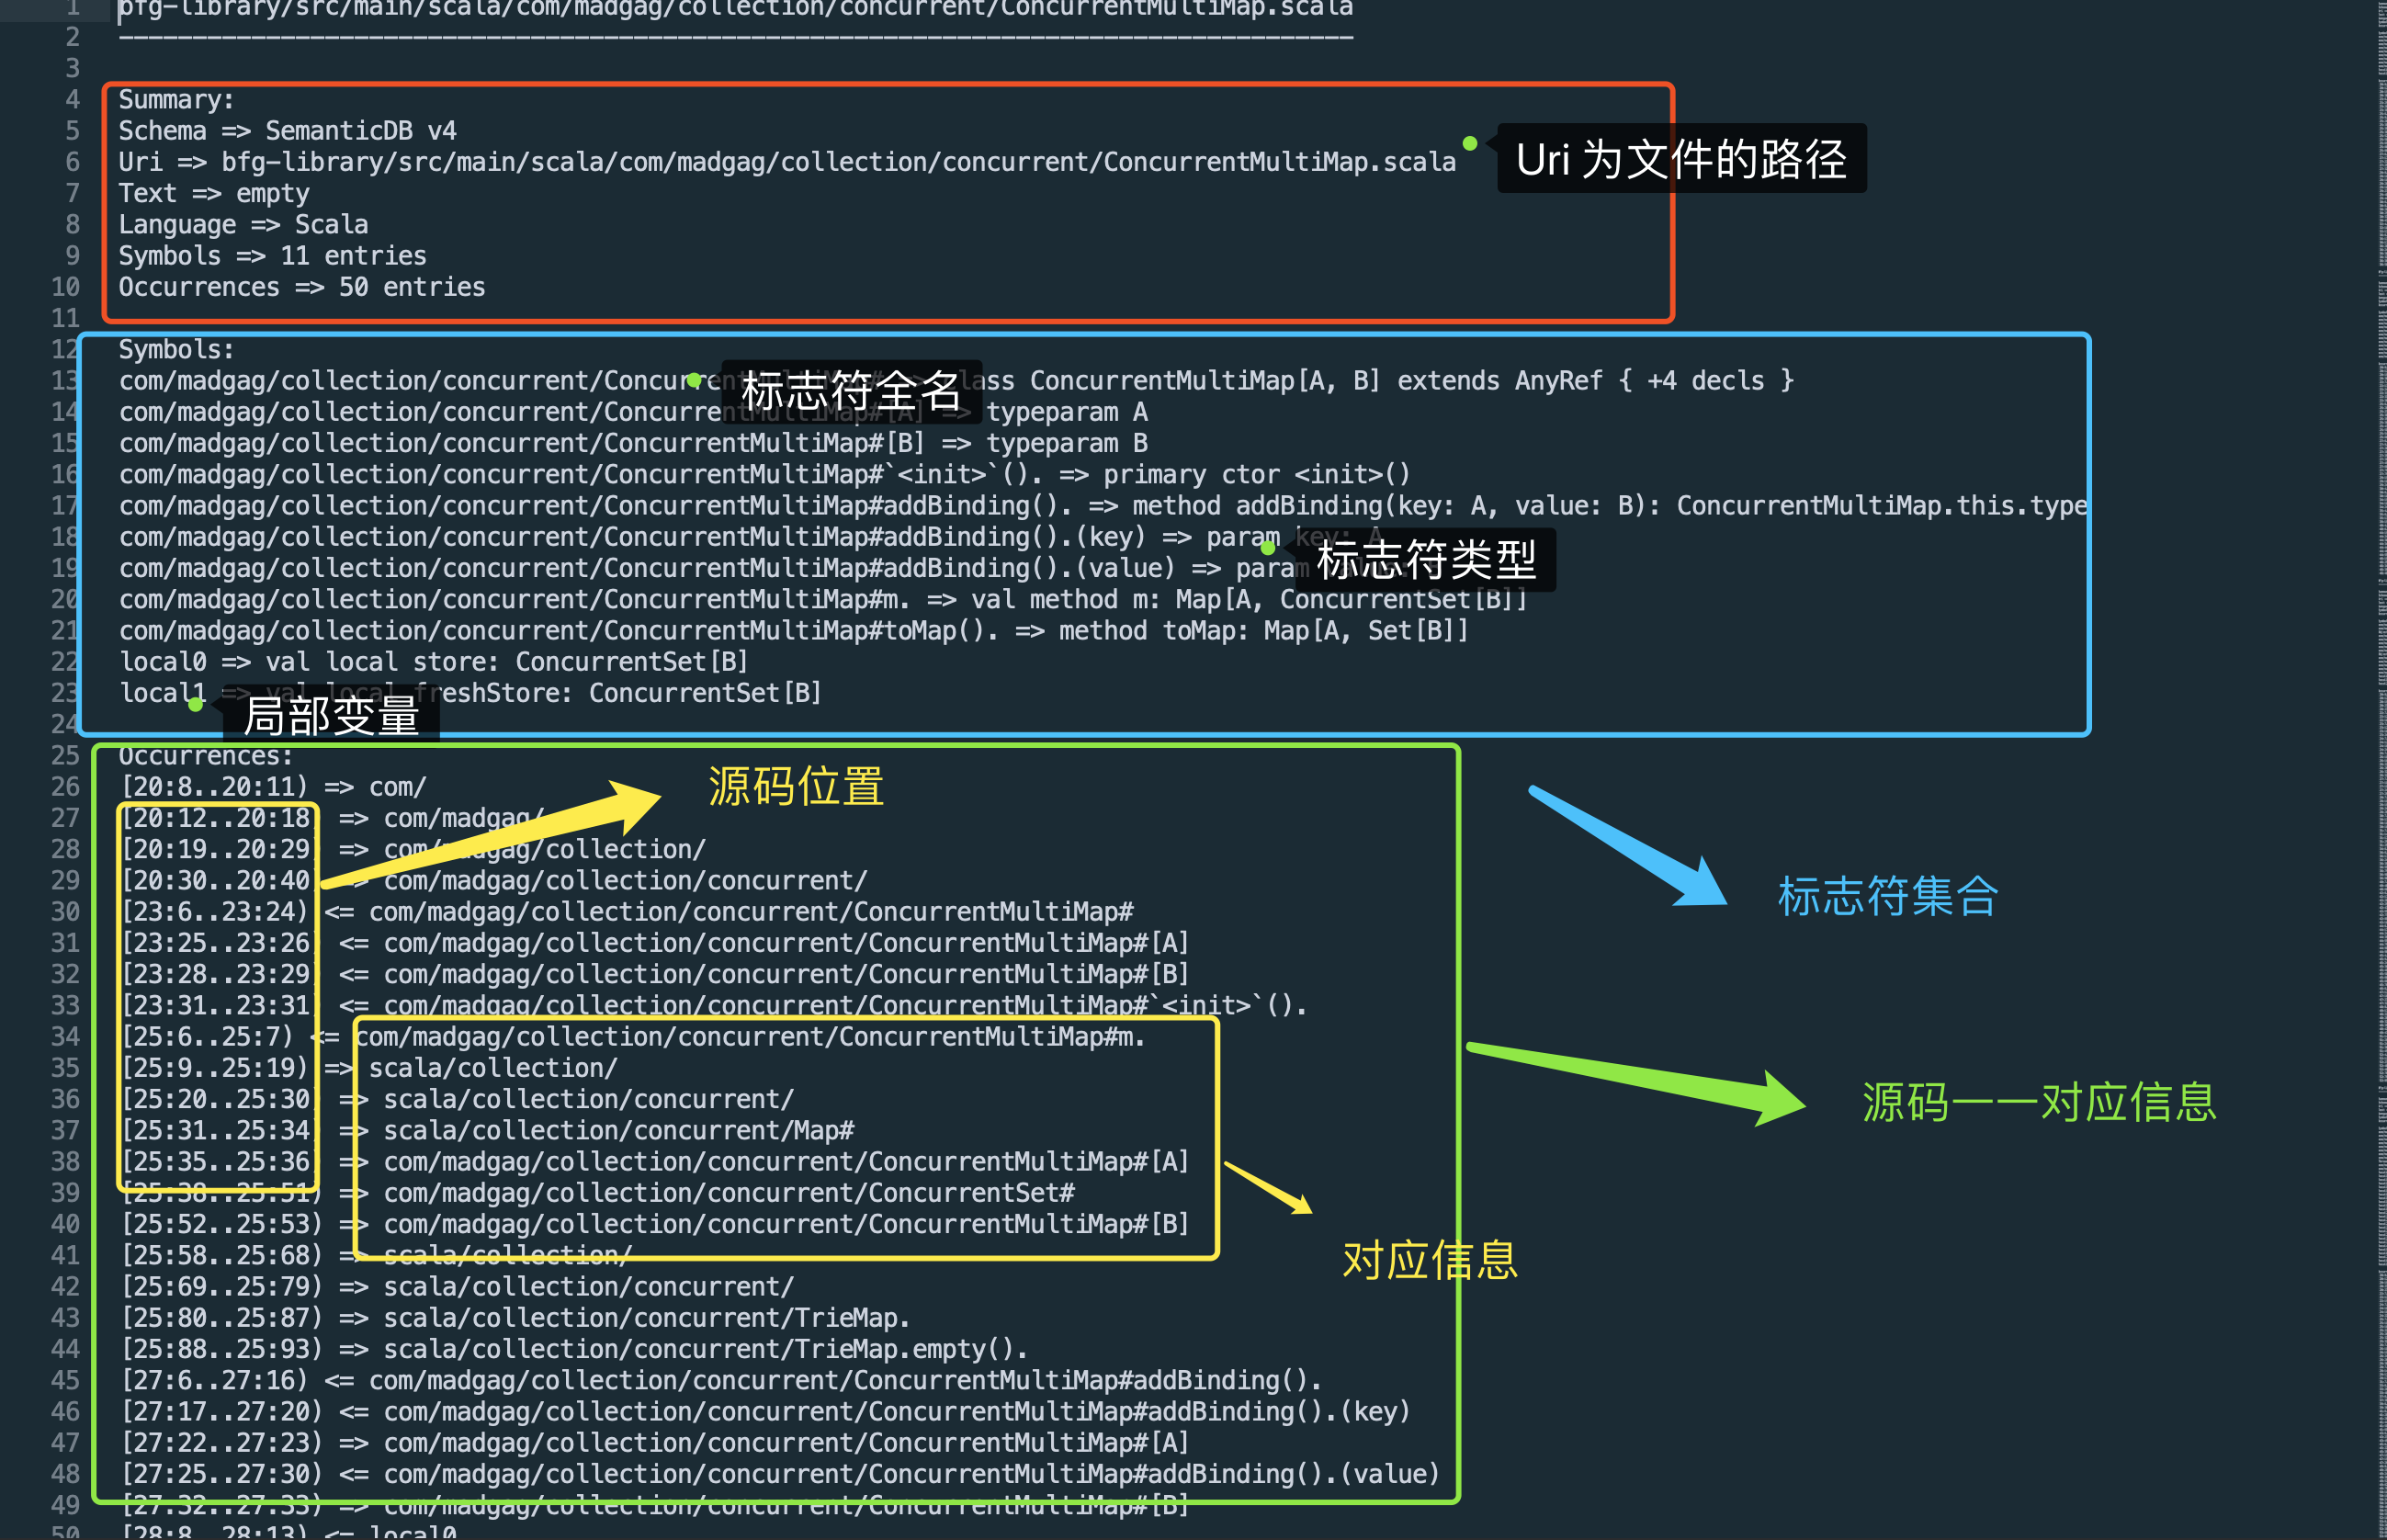Click the 'ConcurrentSet#' occurrence line
Screen dimensions: 2387x1540
tap(598, 1193)
